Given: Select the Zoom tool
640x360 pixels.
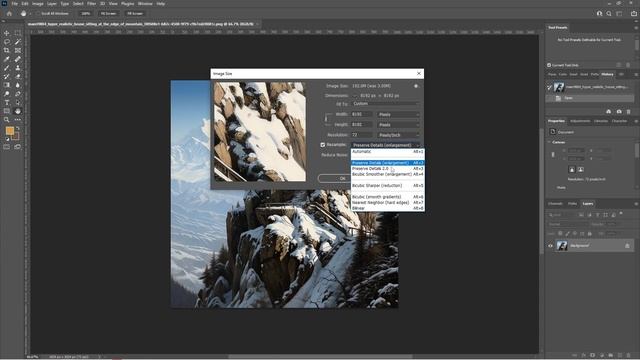Looking at the screenshot, I should (7, 120).
